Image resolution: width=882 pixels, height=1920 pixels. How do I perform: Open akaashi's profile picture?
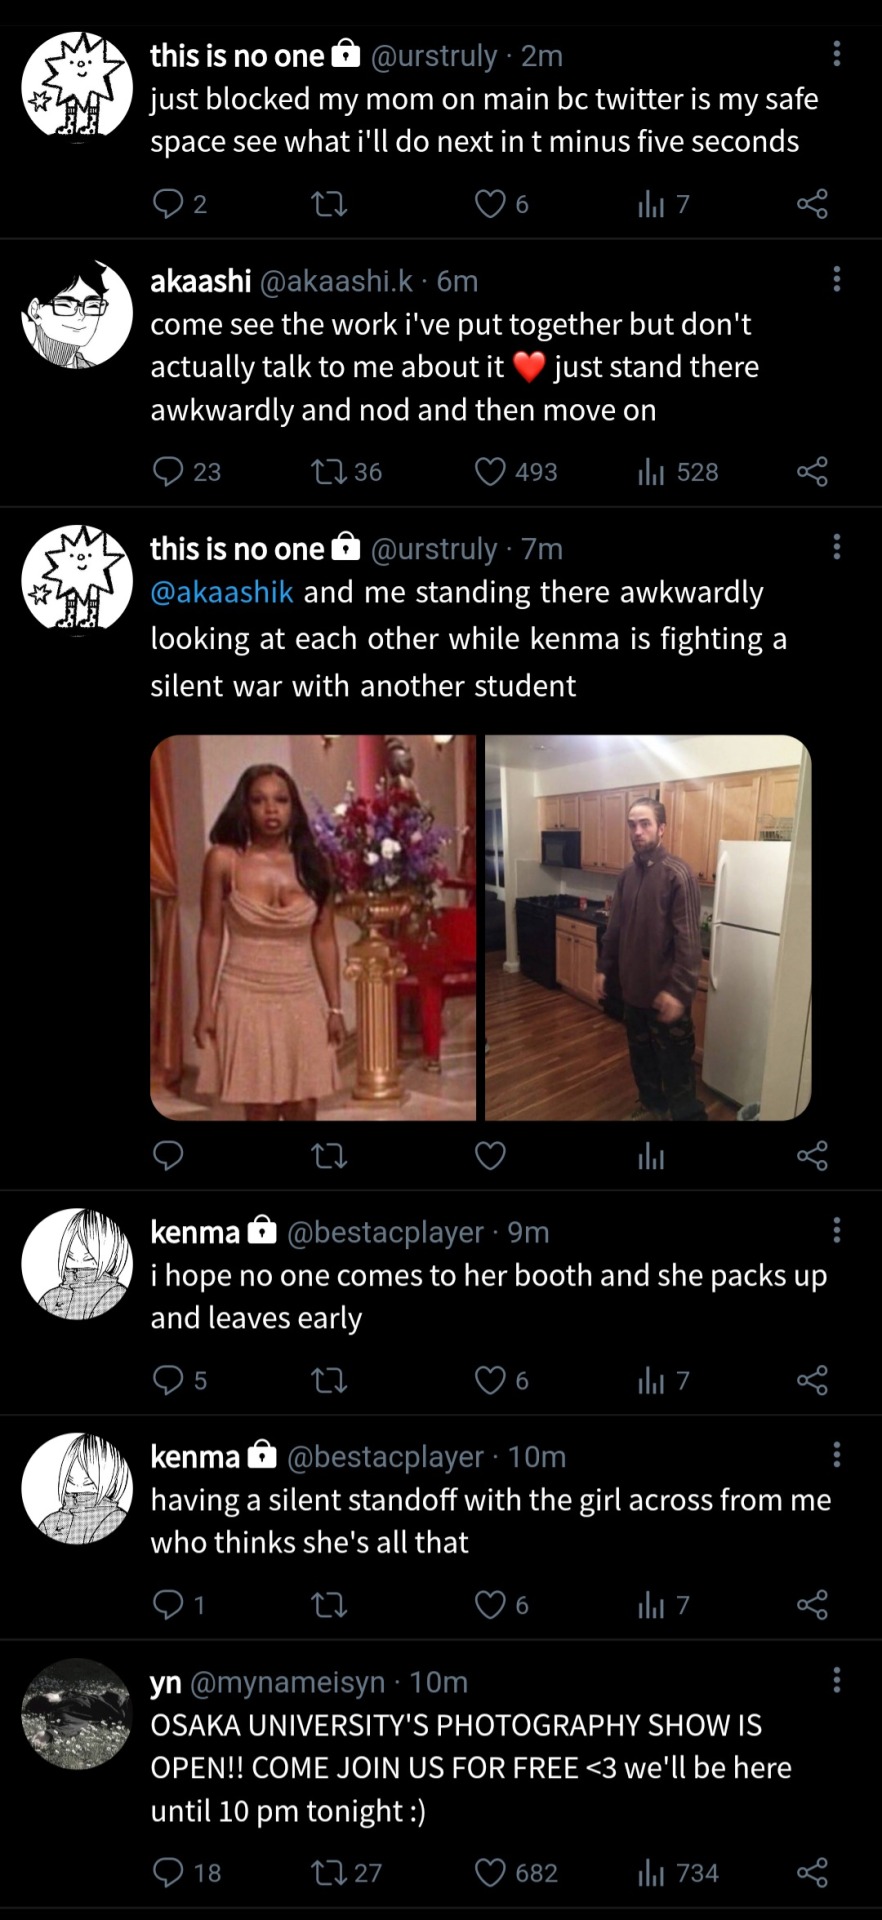(x=77, y=313)
